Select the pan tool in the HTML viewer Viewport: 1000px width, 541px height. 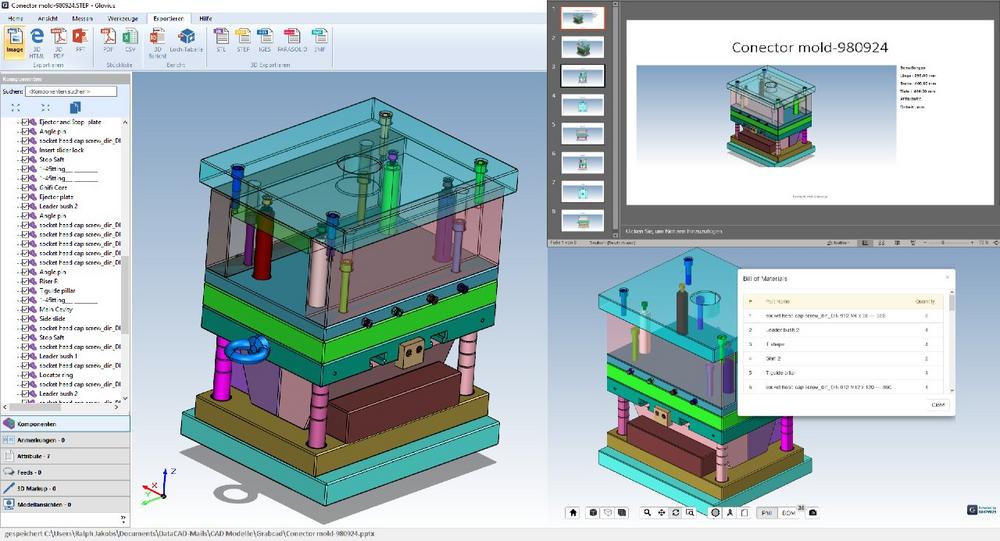coord(661,512)
